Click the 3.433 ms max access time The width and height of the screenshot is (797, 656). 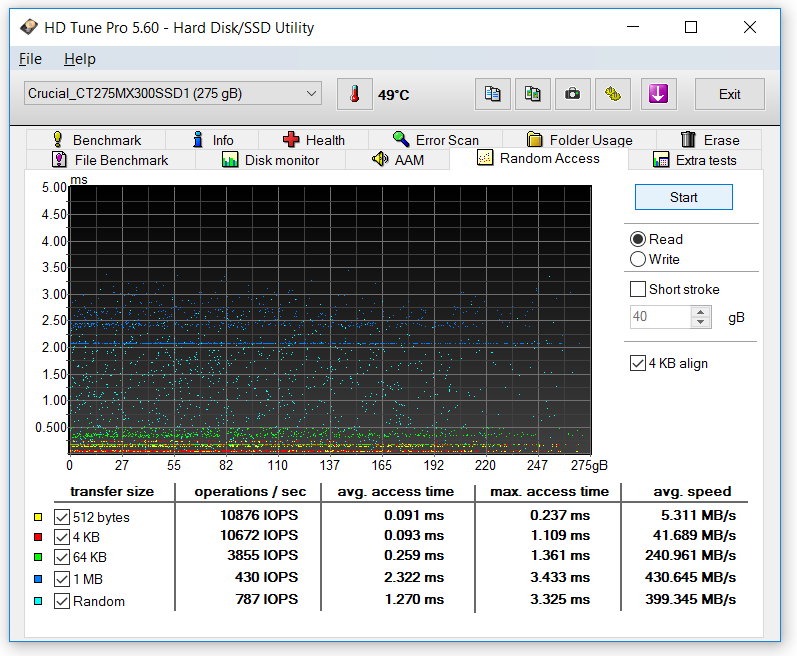(x=560, y=577)
